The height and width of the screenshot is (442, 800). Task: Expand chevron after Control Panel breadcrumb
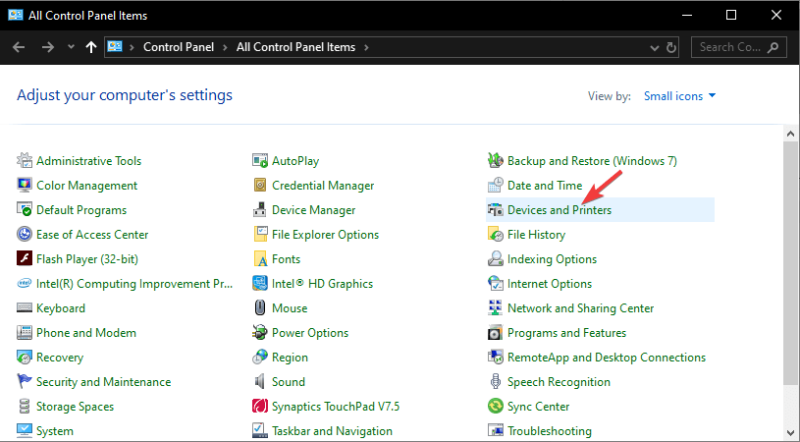click(225, 47)
